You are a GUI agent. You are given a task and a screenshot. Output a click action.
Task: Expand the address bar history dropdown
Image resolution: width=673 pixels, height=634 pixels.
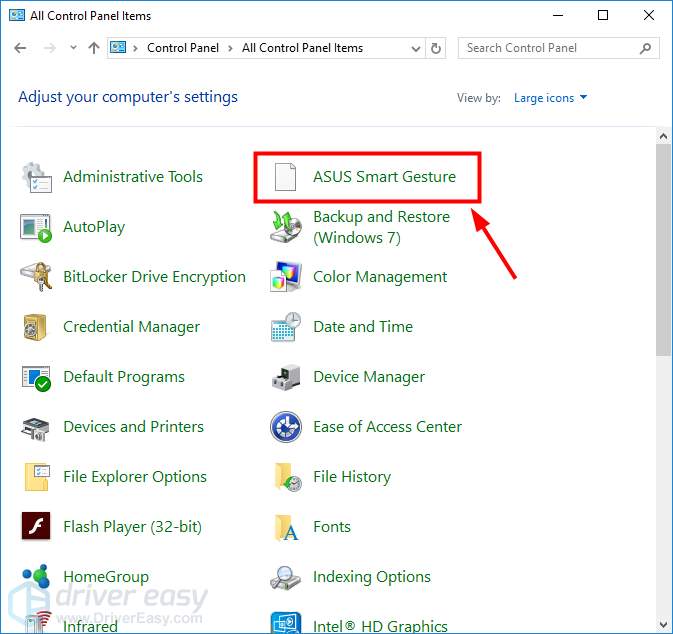[x=415, y=49]
